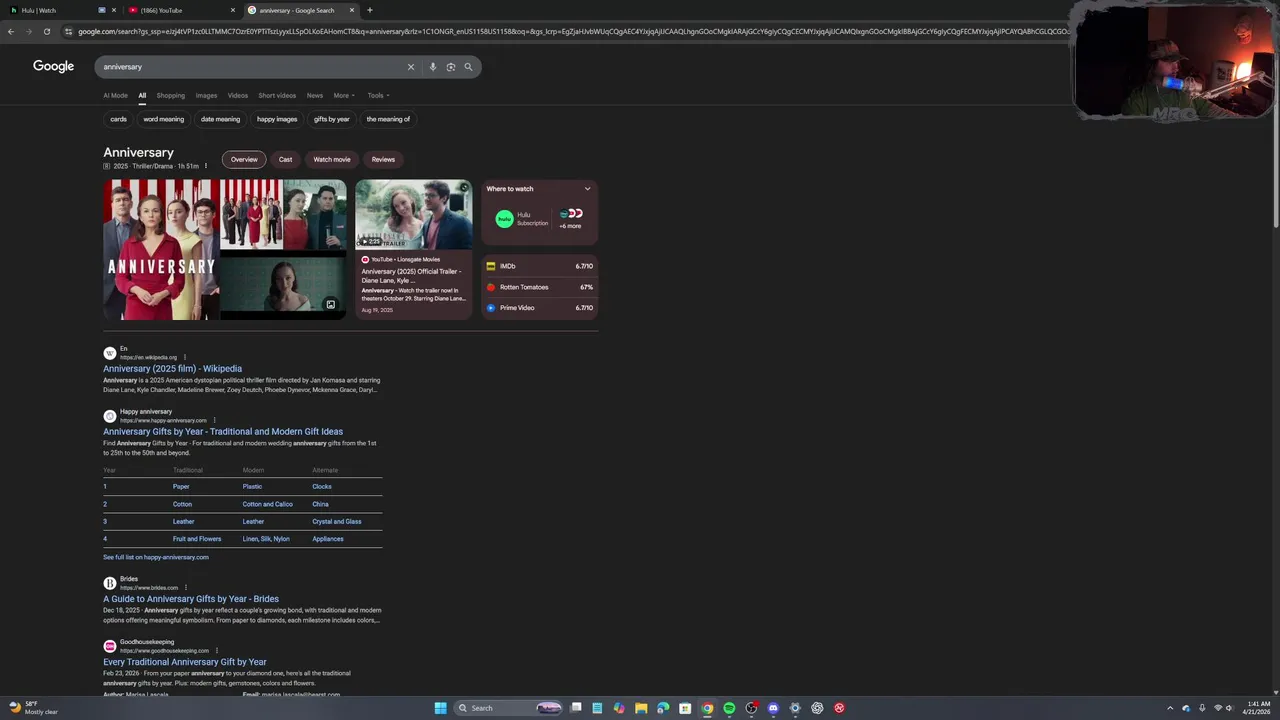Image resolution: width=1280 pixels, height=720 pixels.
Task: Select the Watch movie chip
Action: point(332,159)
